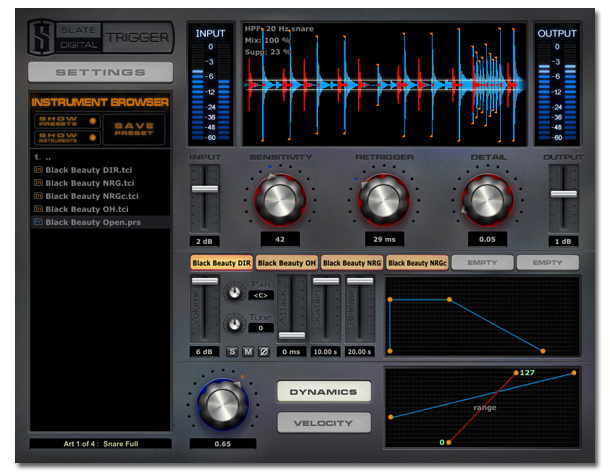Select the Black Beauty NRG slot tab
610x476 pixels.
352,263
